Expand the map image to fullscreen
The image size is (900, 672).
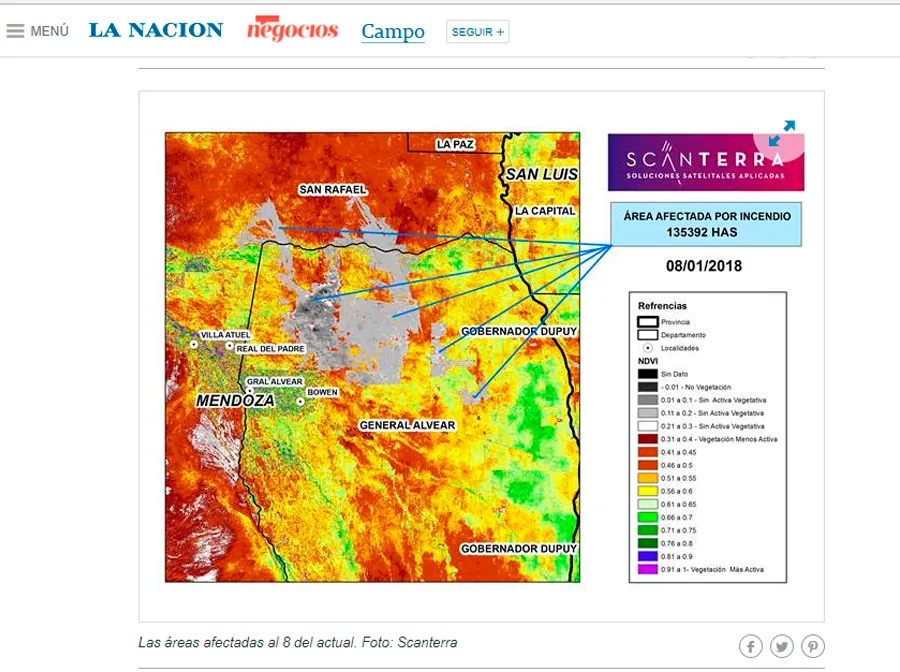click(x=782, y=133)
